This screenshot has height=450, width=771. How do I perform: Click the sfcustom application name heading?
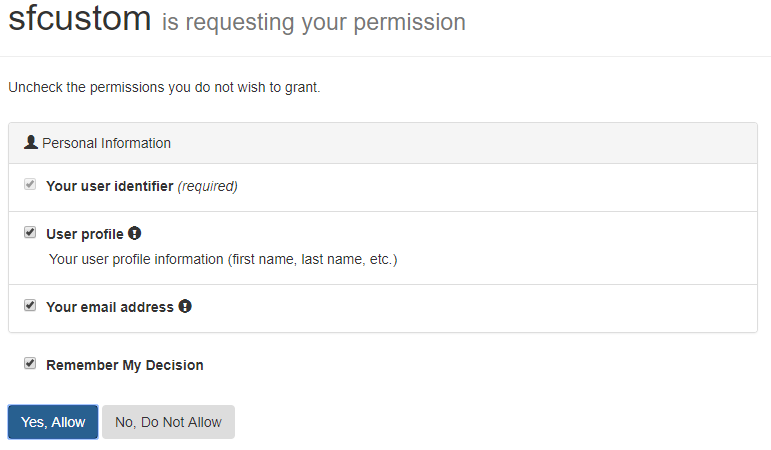[80, 18]
